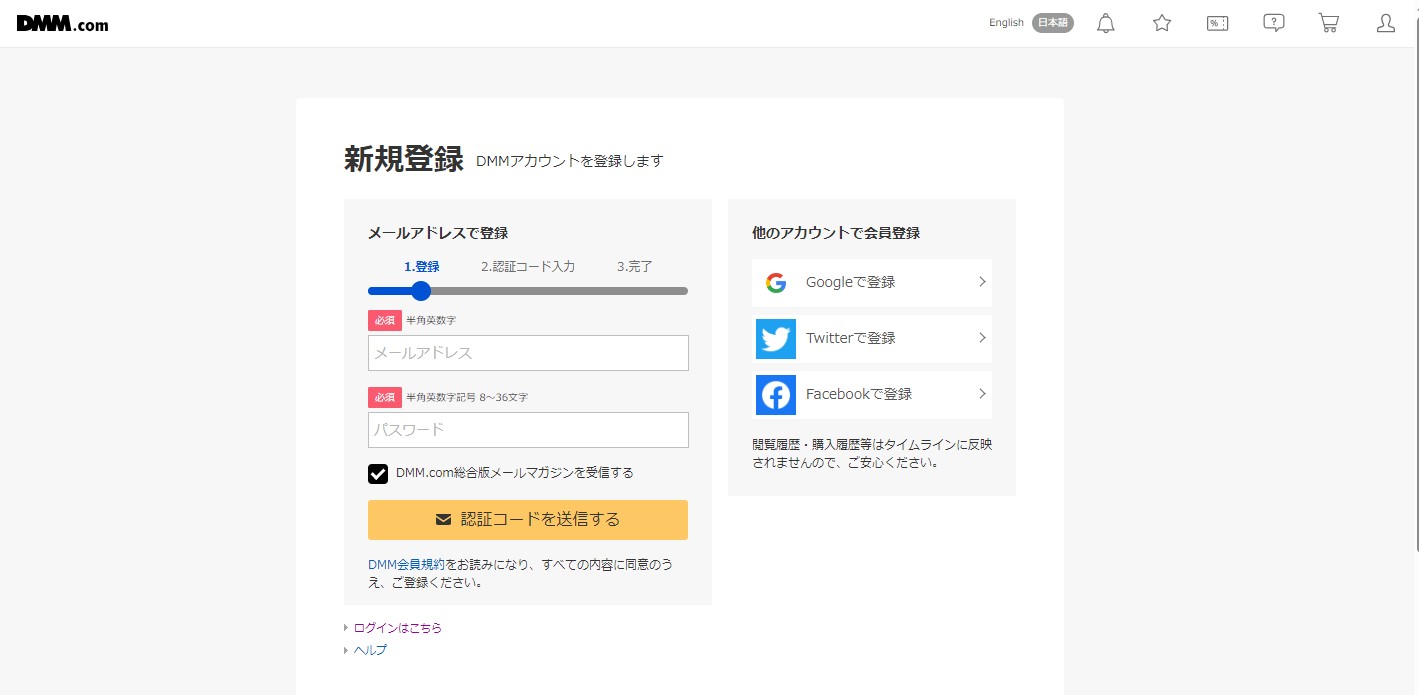The height and width of the screenshot is (695, 1419).
Task: Open the notifications bell icon
Action: point(1106,23)
